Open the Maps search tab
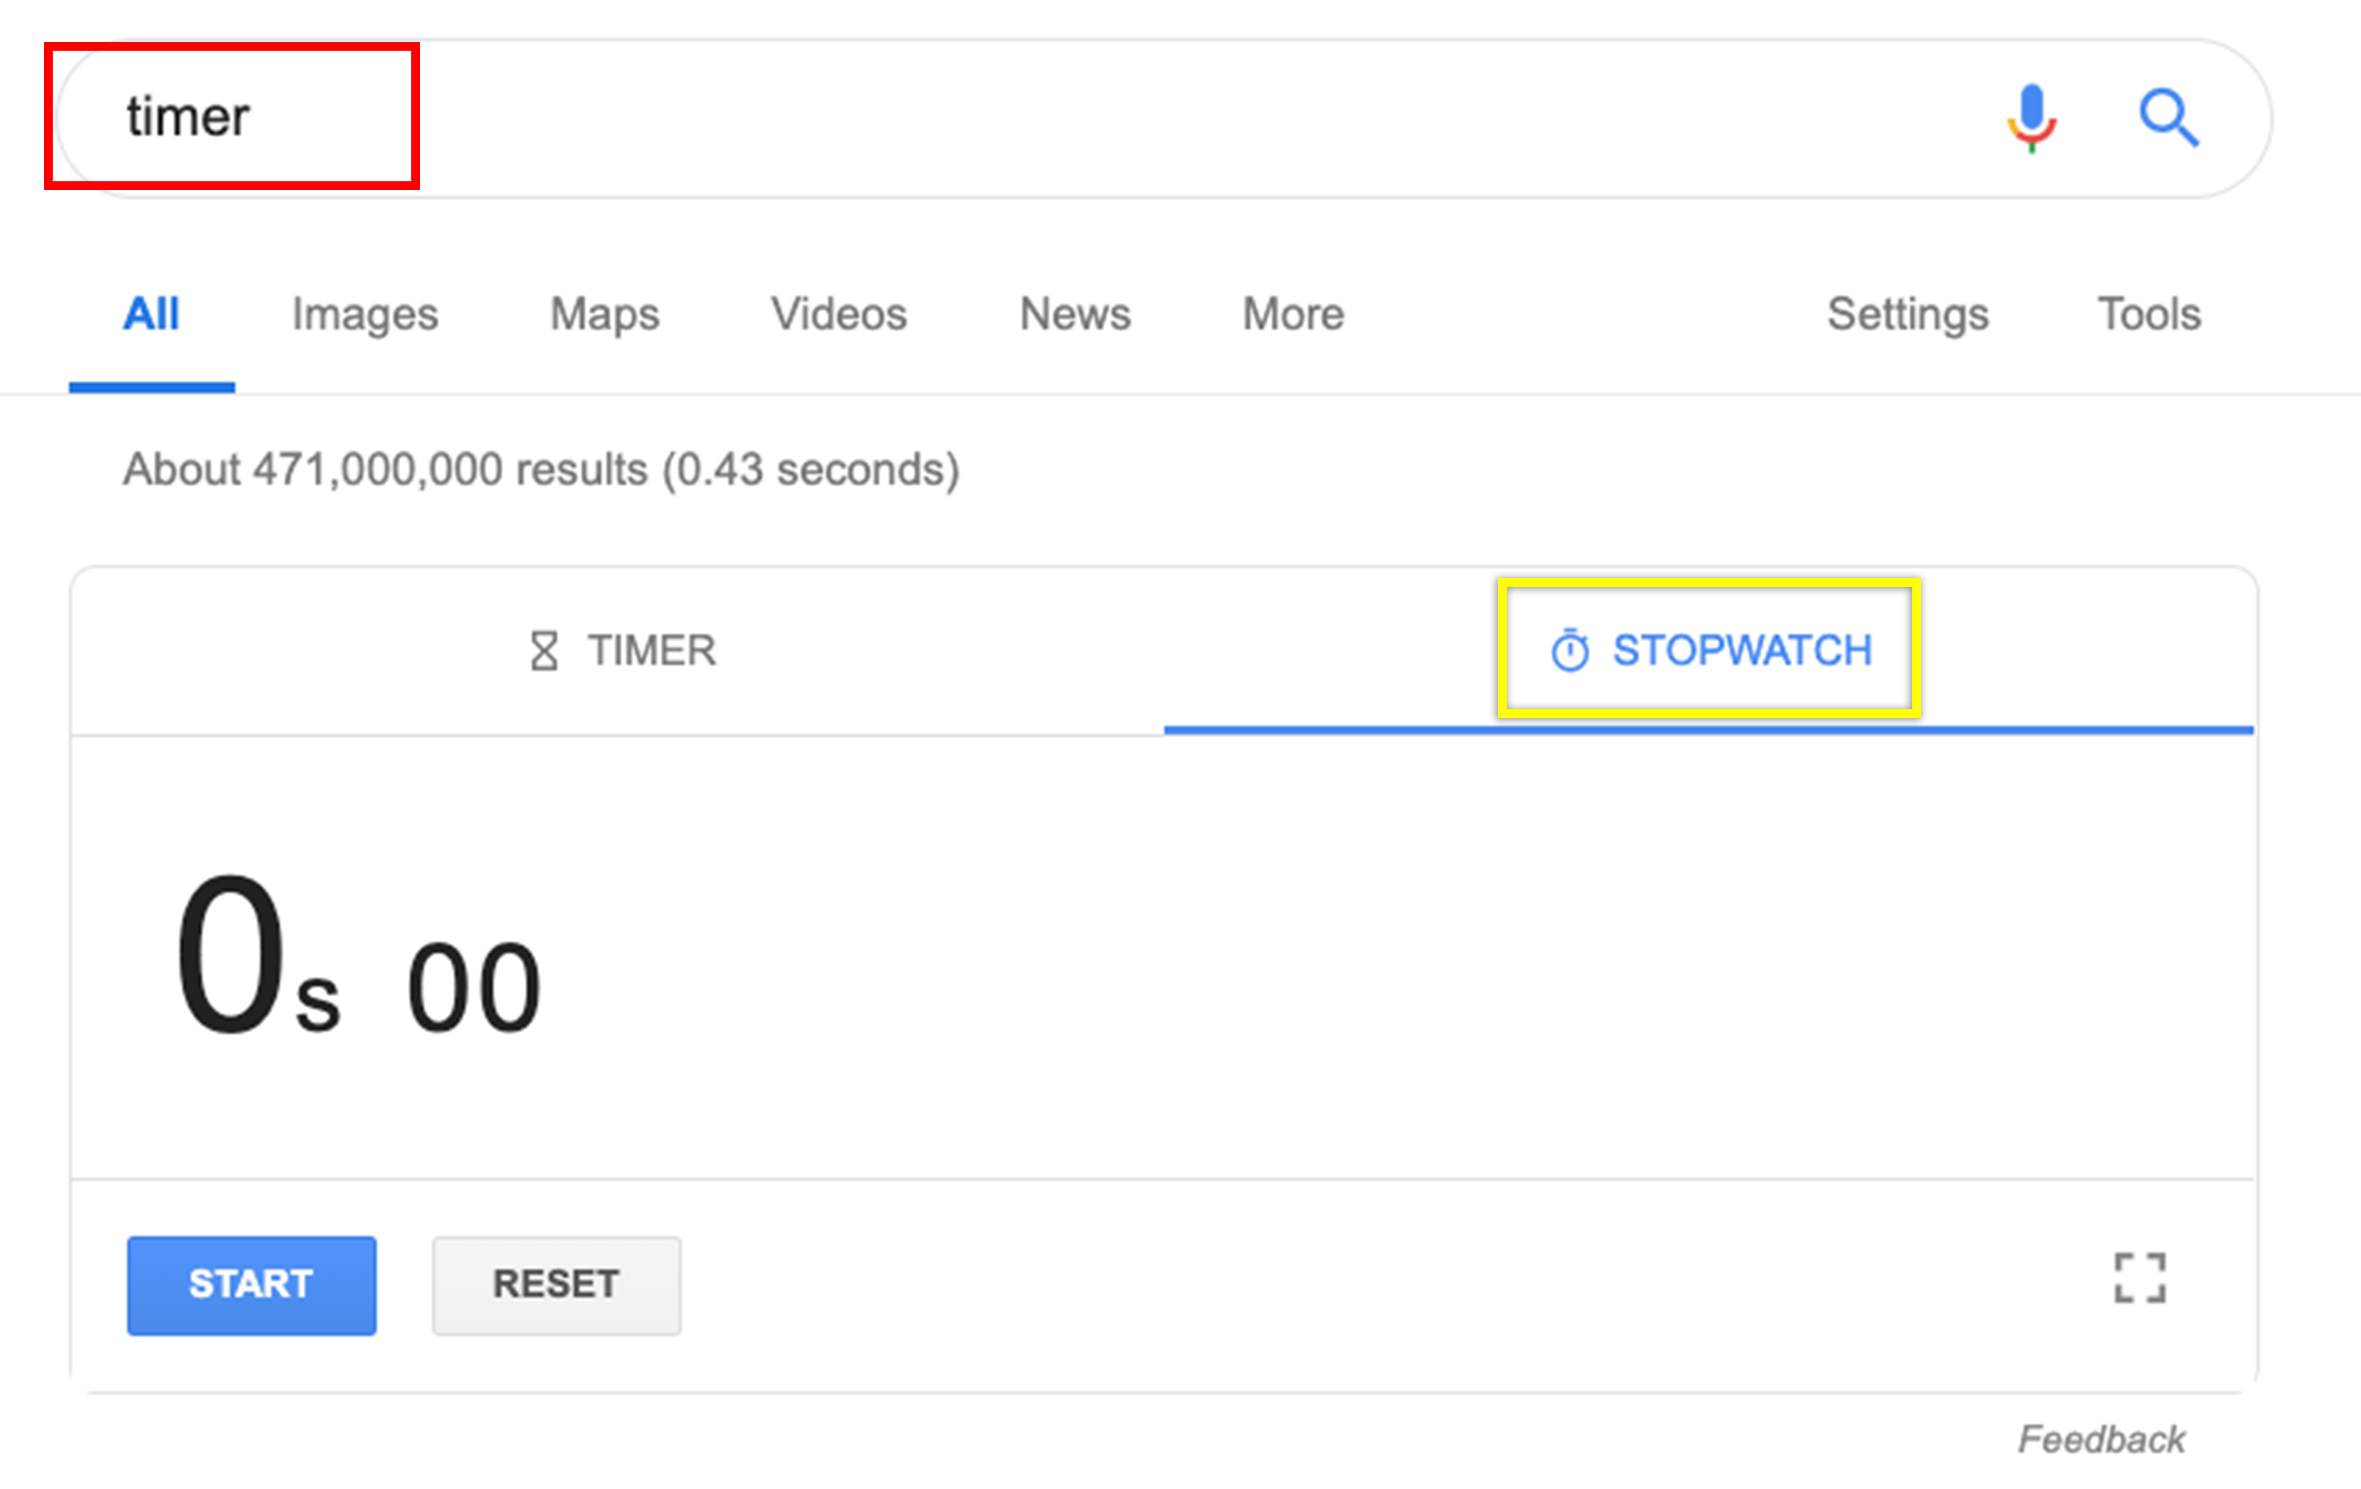 (605, 314)
